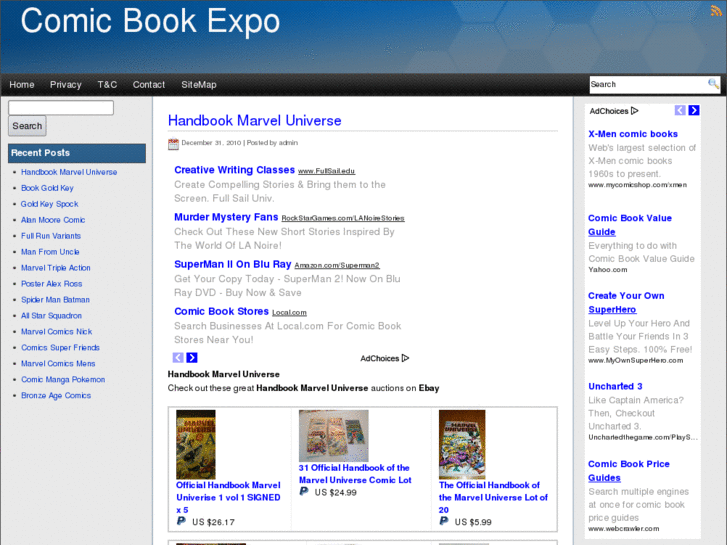Open recent post Handbook Marvel Universe
The width and height of the screenshot is (727, 545).
point(69,172)
